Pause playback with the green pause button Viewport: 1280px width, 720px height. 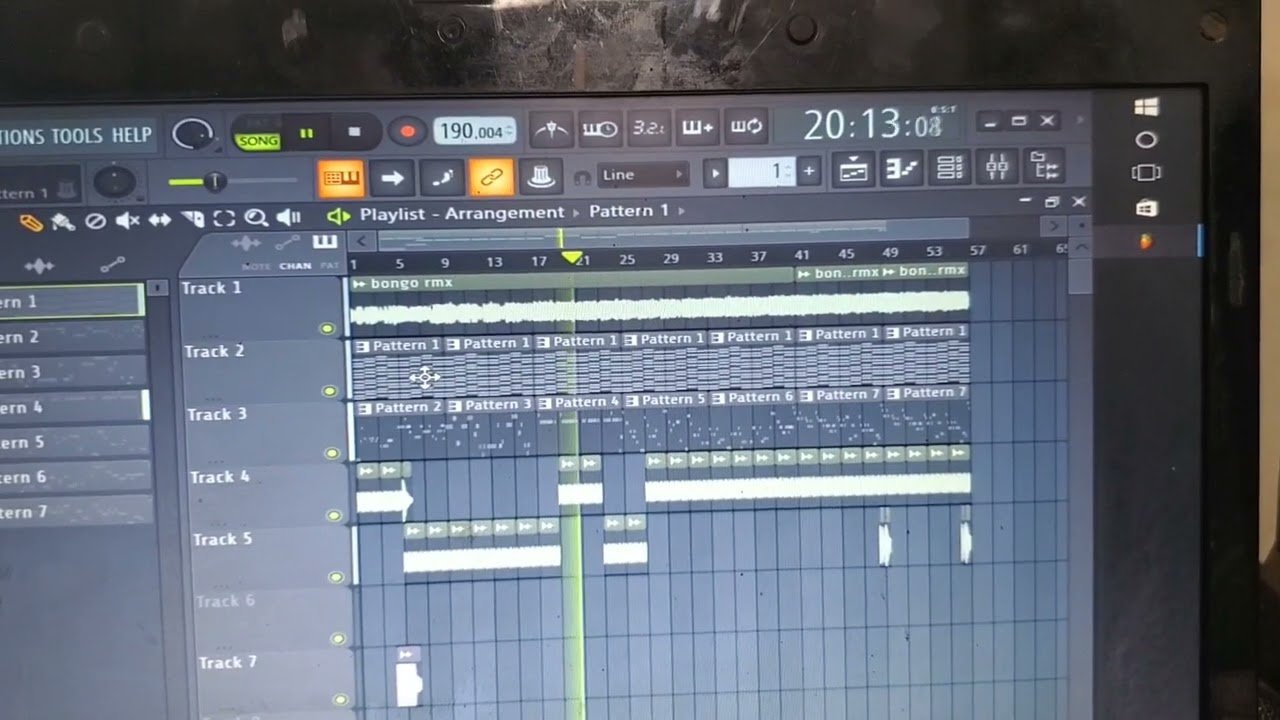(x=307, y=133)
